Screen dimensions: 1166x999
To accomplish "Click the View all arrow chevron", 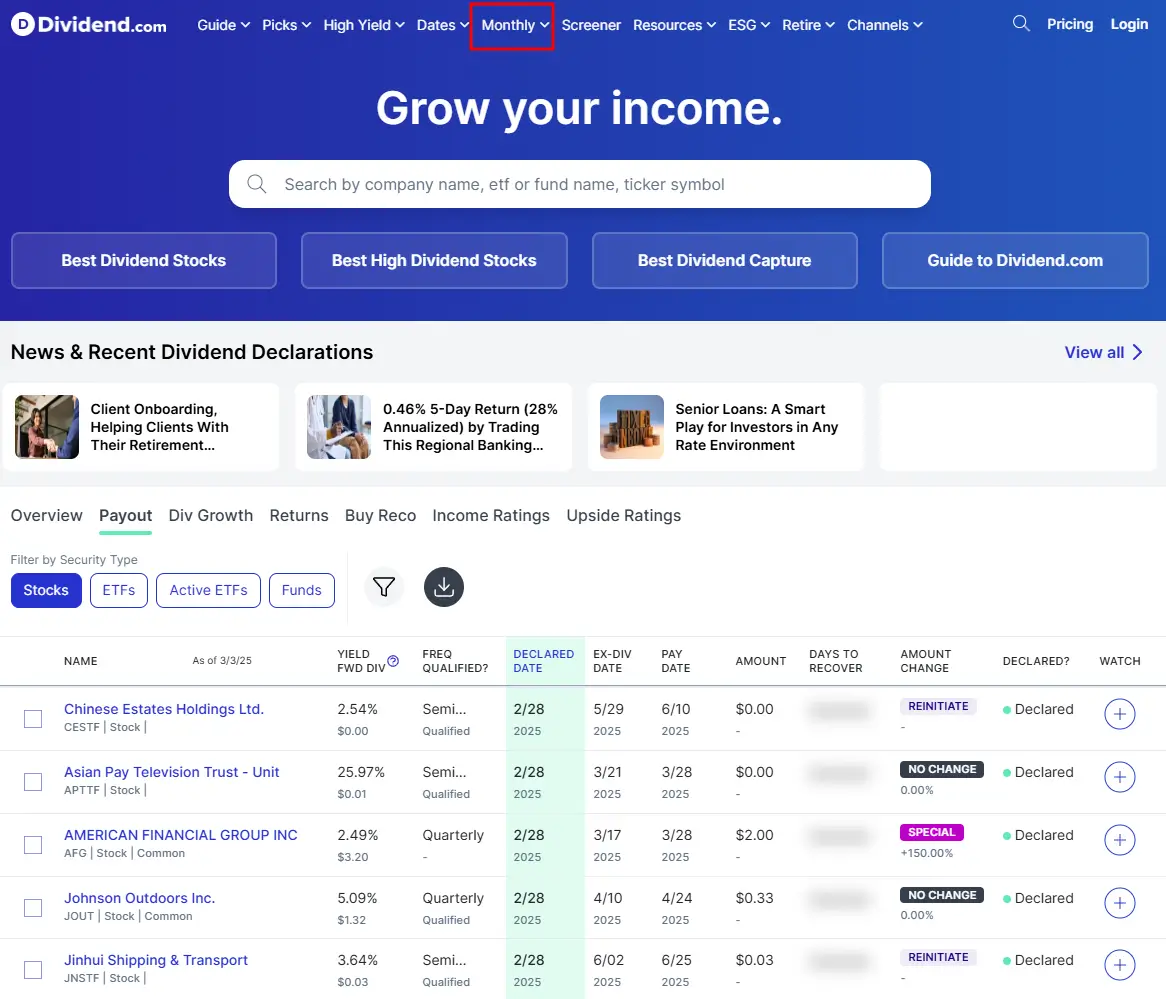I will [1137, 352].
